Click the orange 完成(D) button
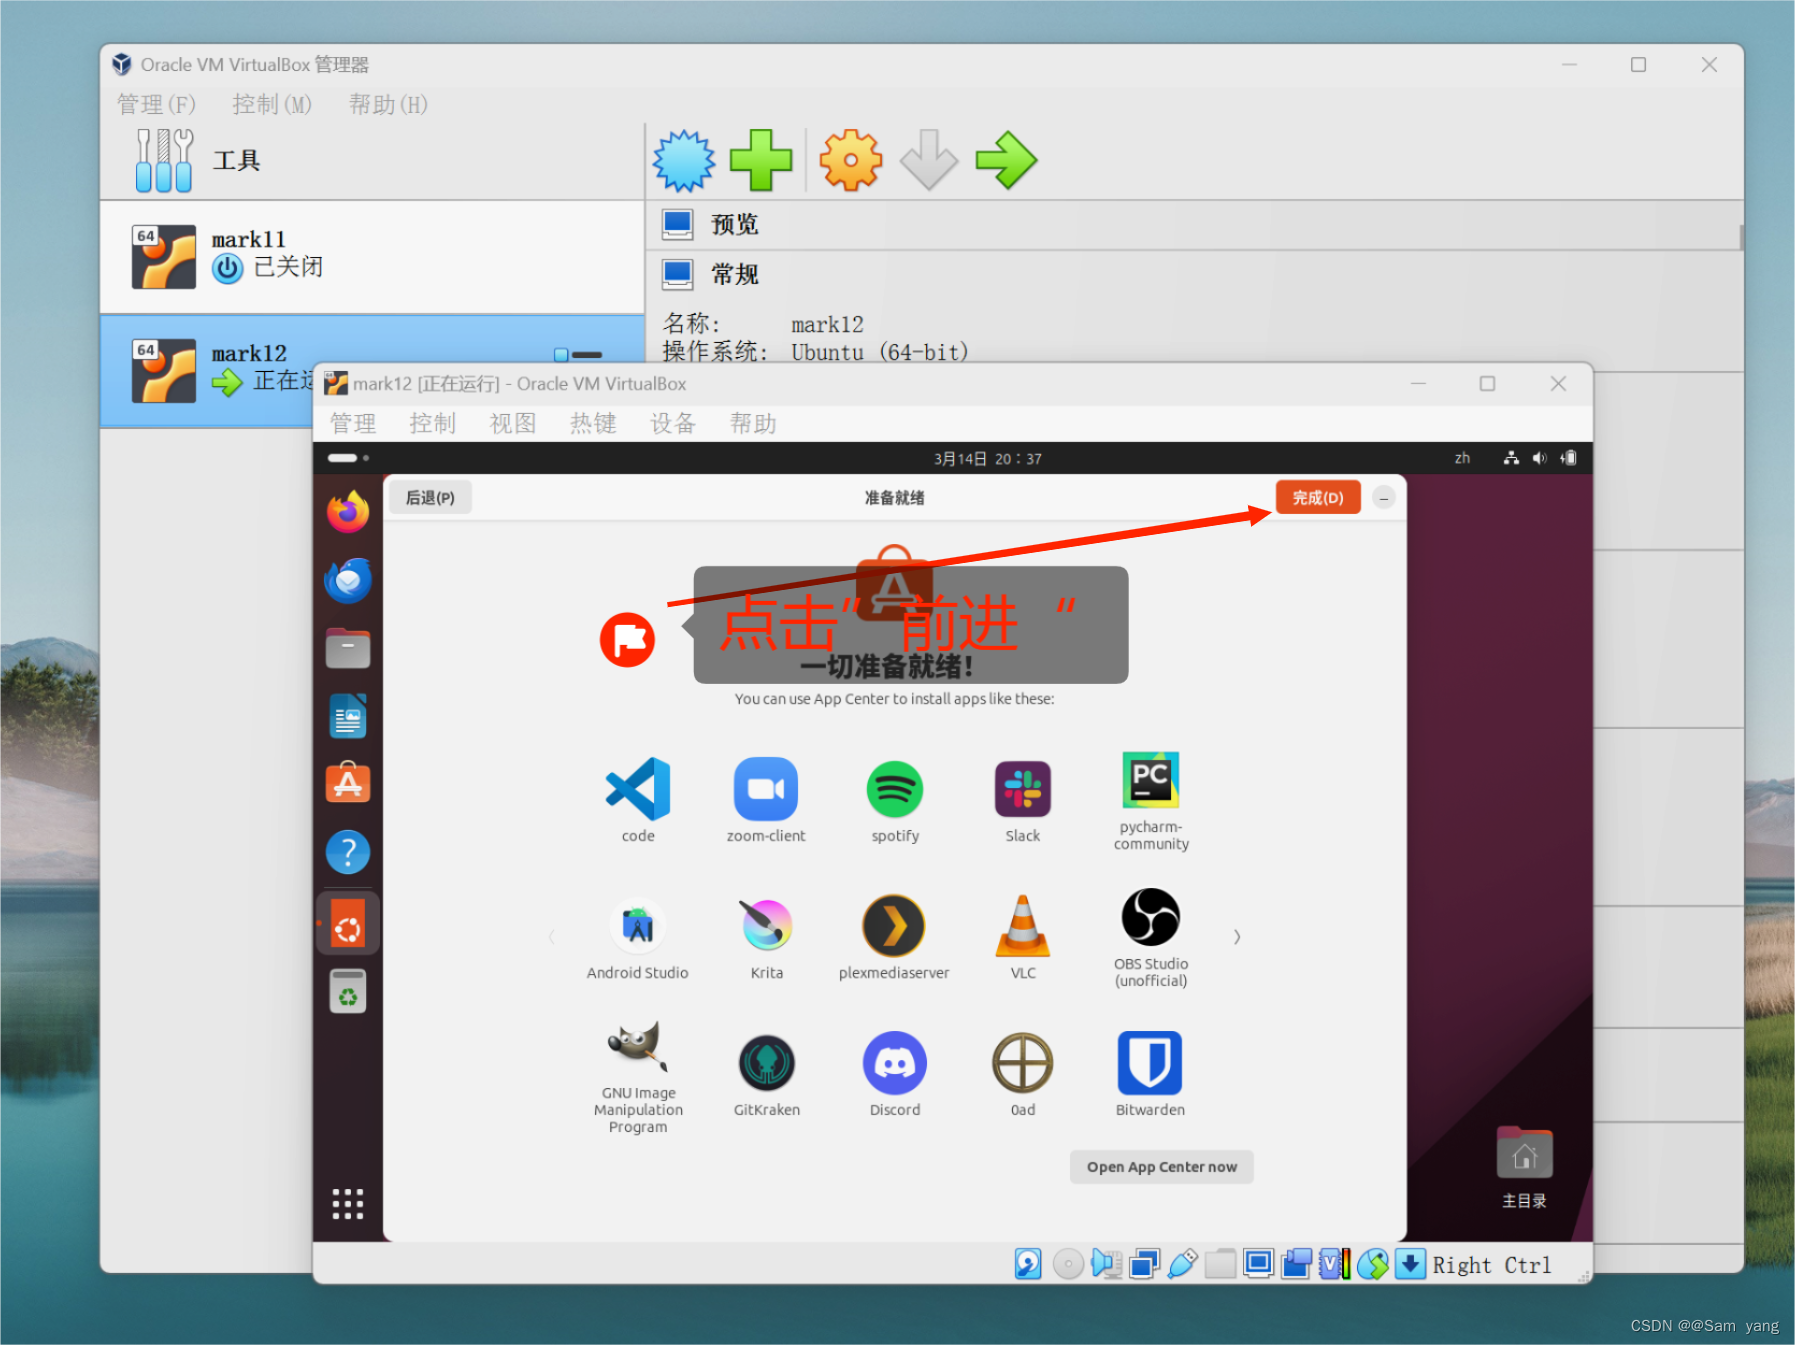The height and width of the screenshot is (1345, 1795). point(1318,497)
